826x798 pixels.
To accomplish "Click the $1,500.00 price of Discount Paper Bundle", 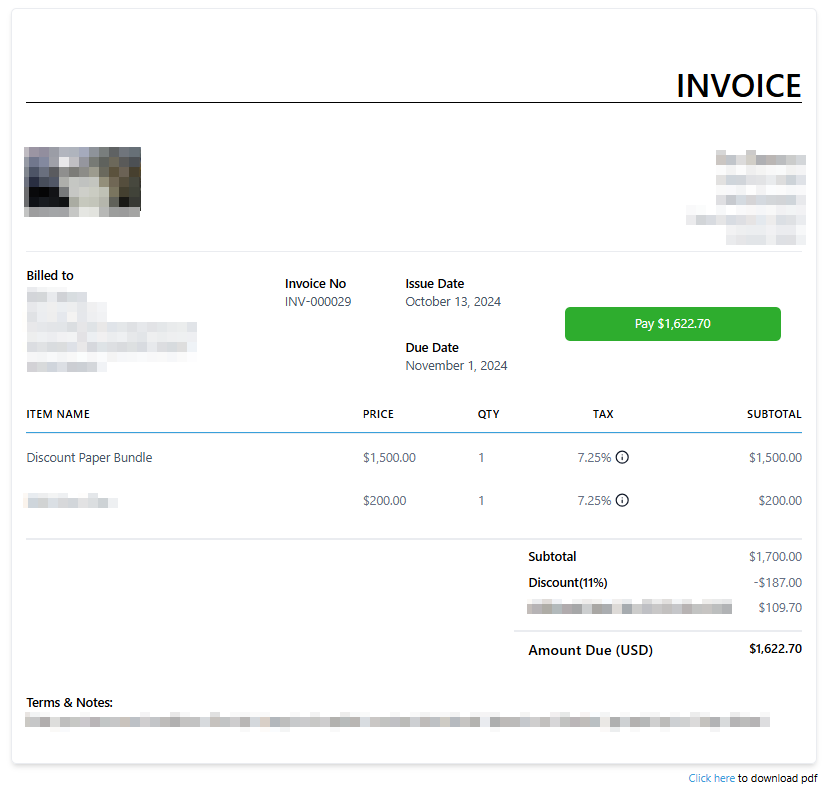I will coord(389,458).
